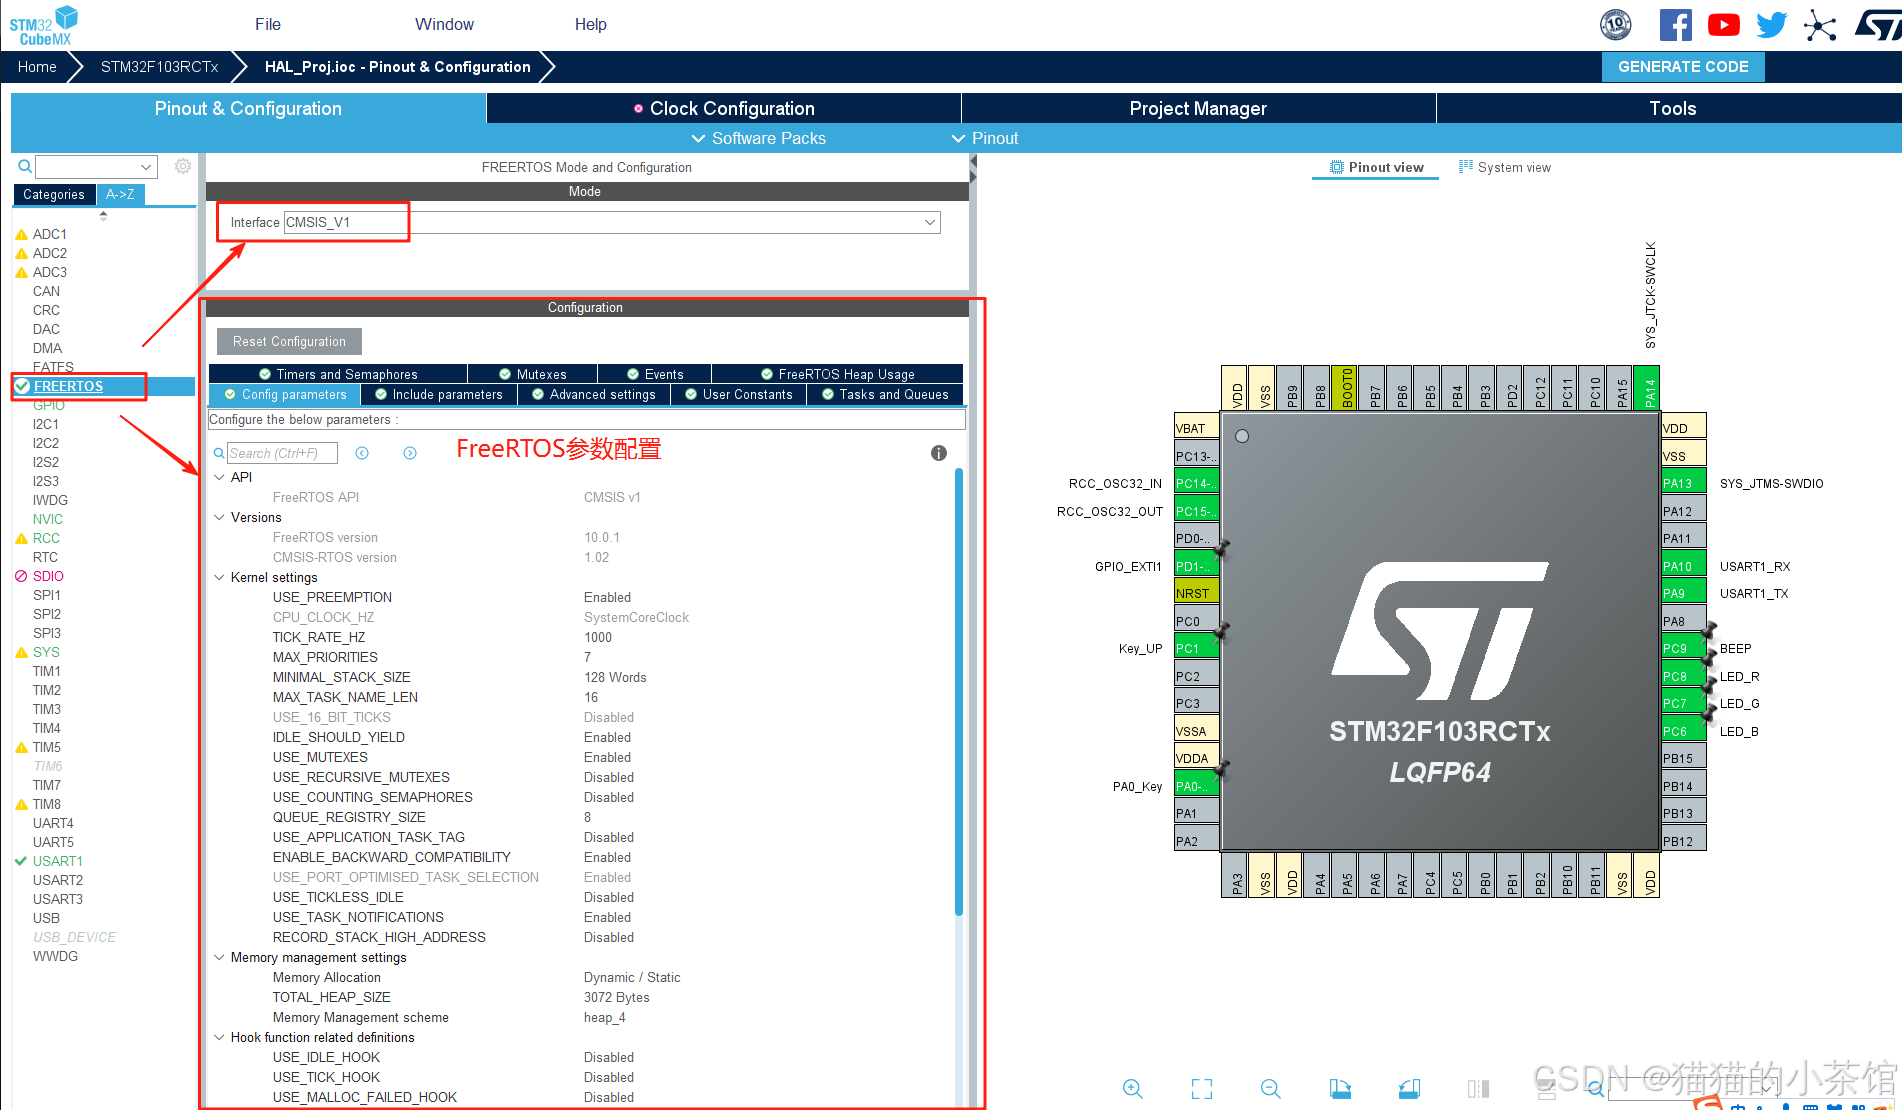Screen dimensions: 1902x1110
Task: Open the Tasks and Queues tab
Action: [x=884, y=394]
